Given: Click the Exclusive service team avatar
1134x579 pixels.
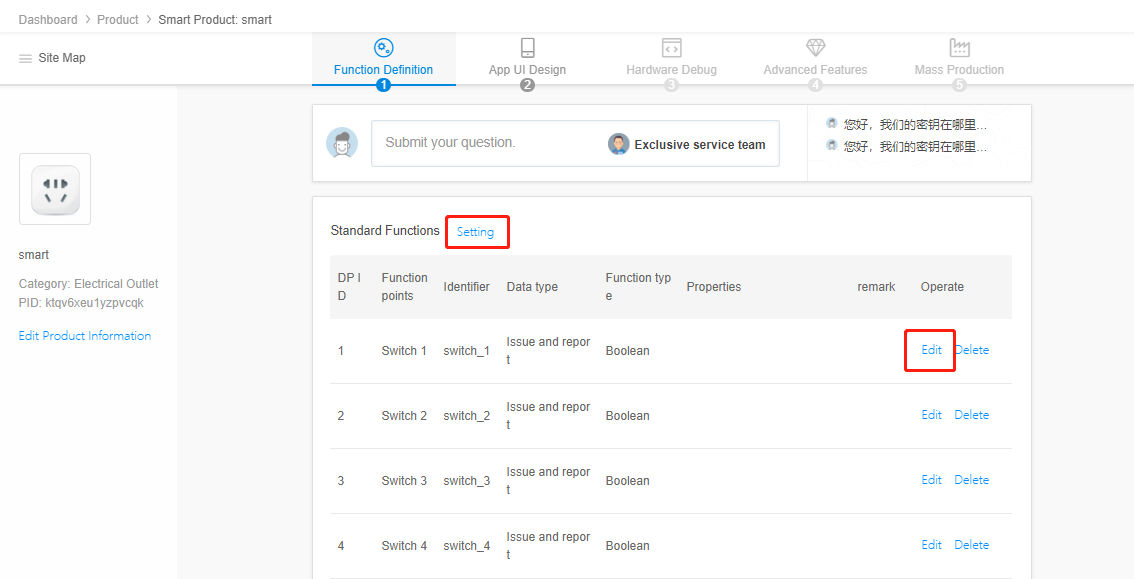Looking at the screenshot, I should coord(619,144).
